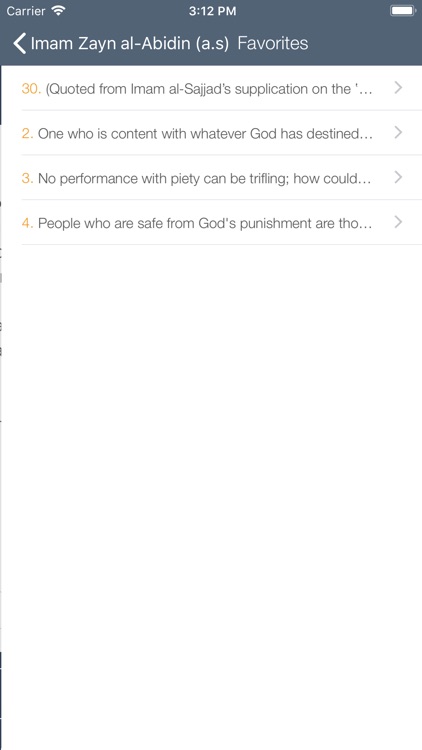Tap the 3:12 PM clock in status bar
422x750 pixels.
point(212,11)
